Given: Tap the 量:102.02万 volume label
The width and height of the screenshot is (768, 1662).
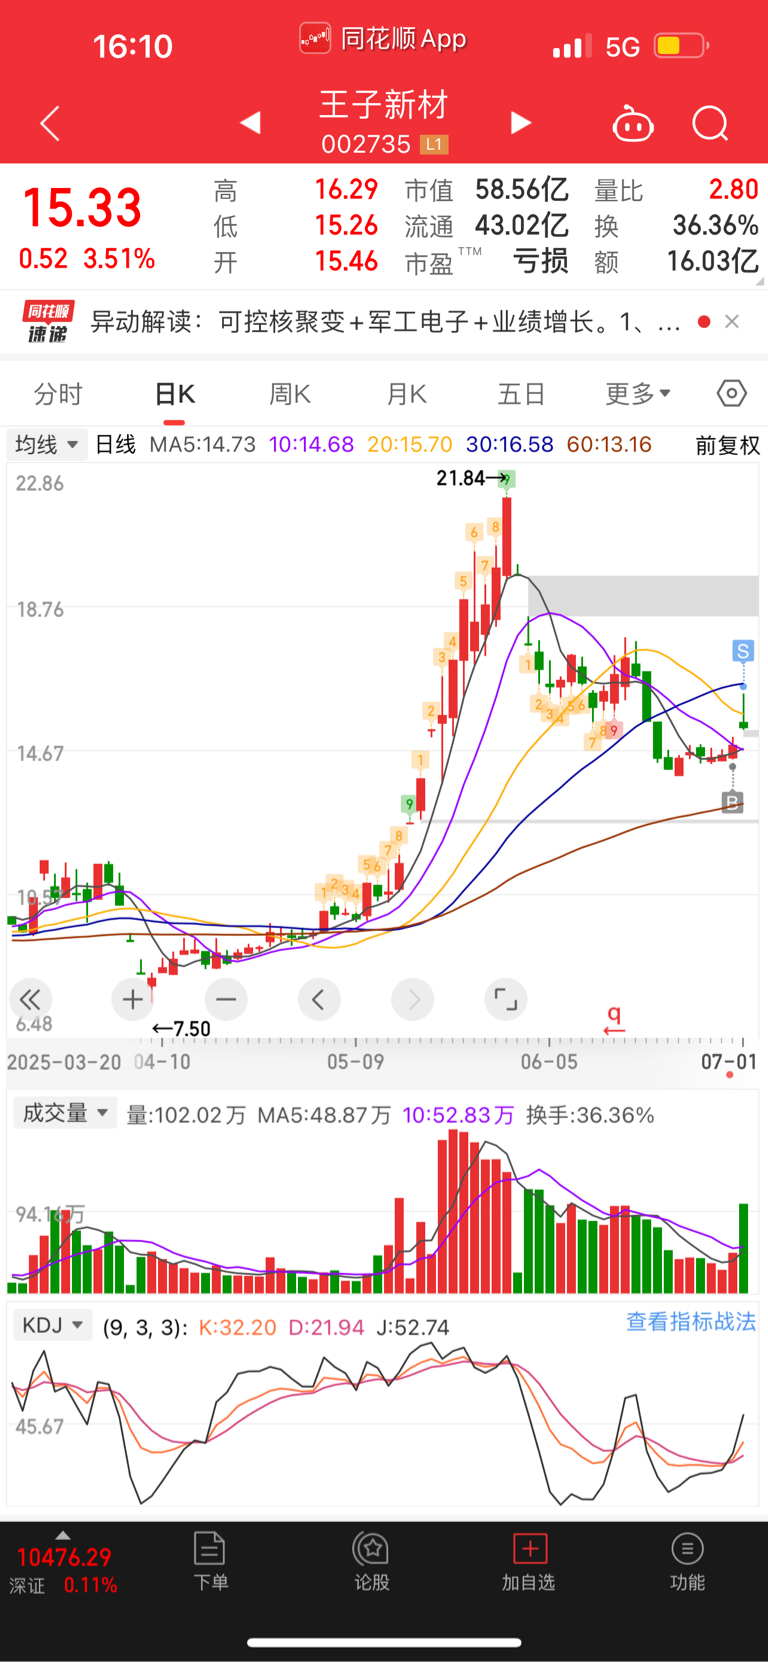Looking at the screenshot, I should pyautogui.click(x=186, y=1115).
